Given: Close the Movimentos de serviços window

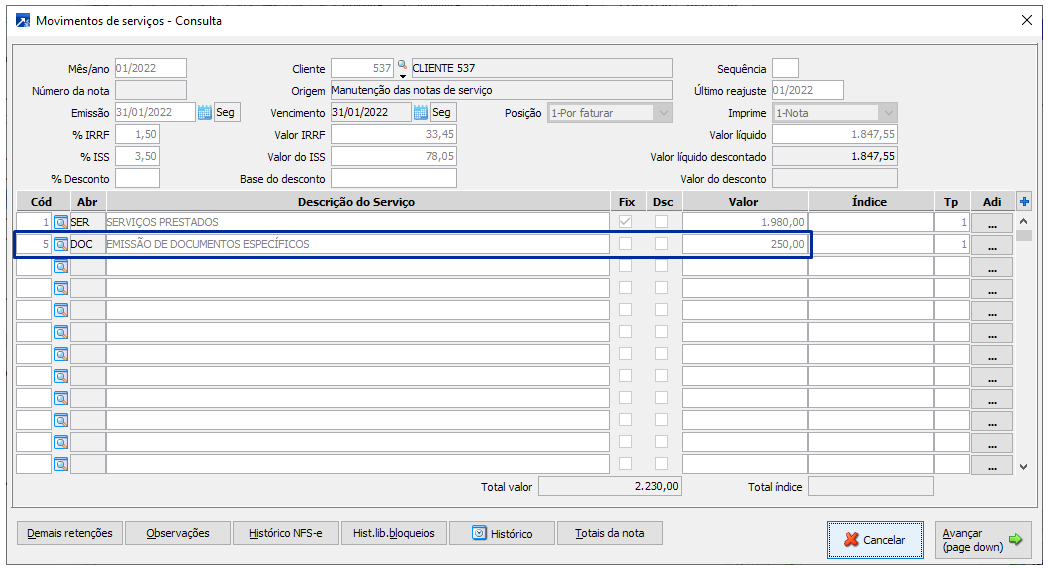Looking at the screenshot, I should click(1027, 20).
